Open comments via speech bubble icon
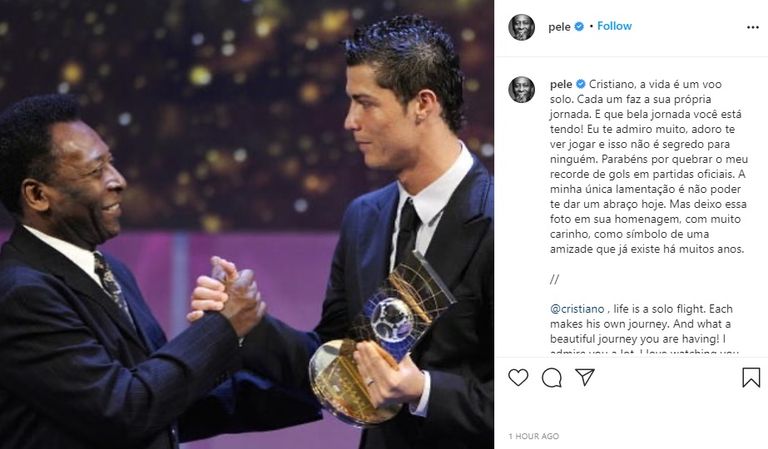Image resolution: width=768 pixels, height=449 pixels. (552, 378)
